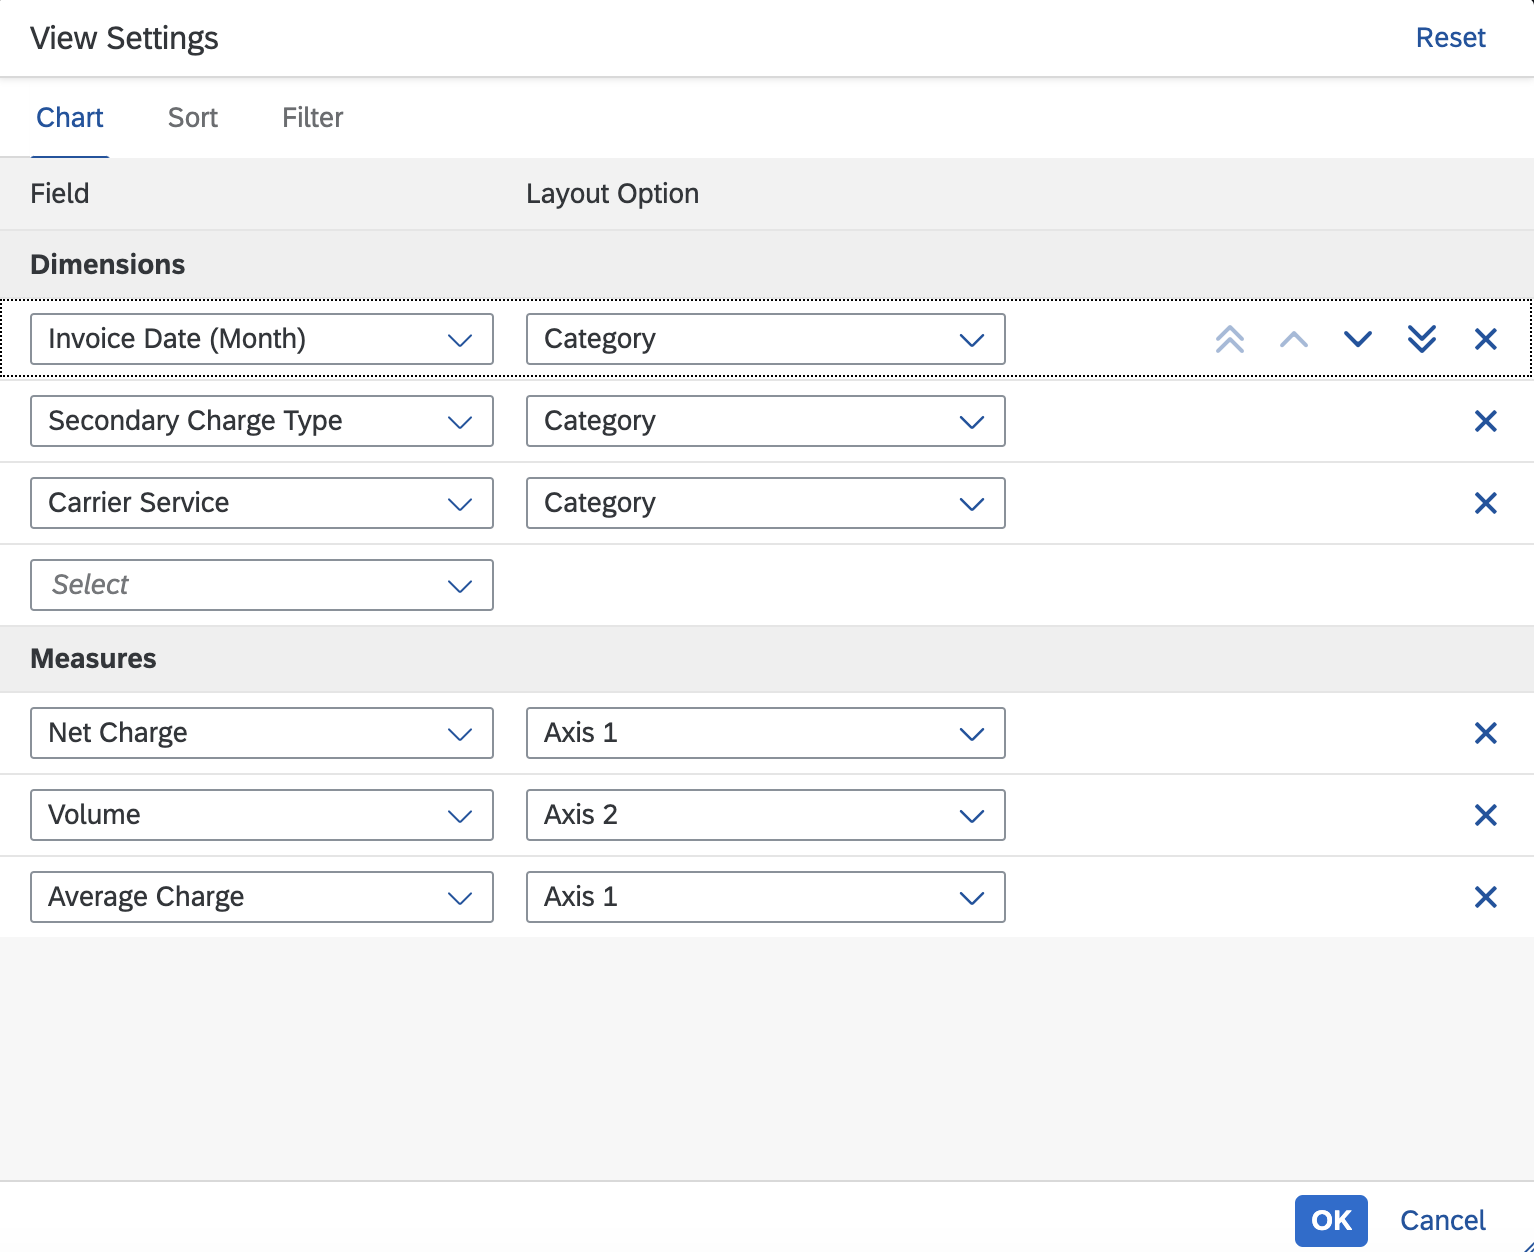Open the Axis 1 dropdown for Average Charge

[x=971, y=897]
